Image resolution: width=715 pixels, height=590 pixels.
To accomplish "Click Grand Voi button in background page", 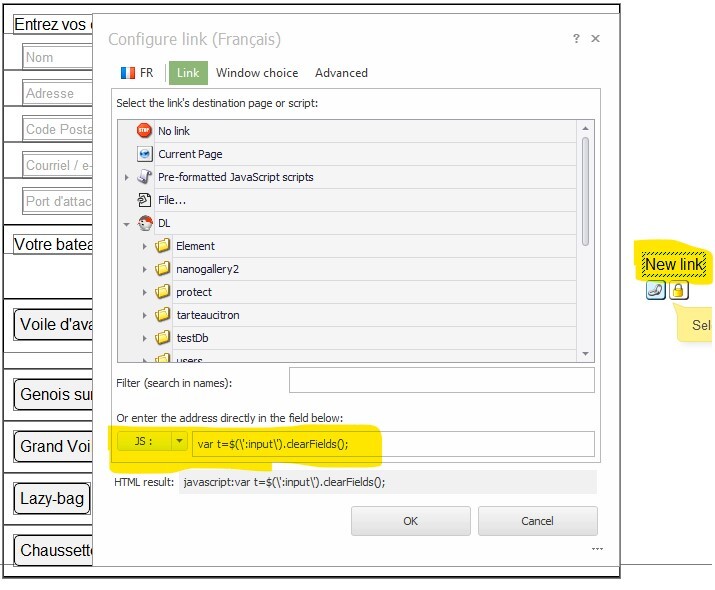I will (53, 446).
